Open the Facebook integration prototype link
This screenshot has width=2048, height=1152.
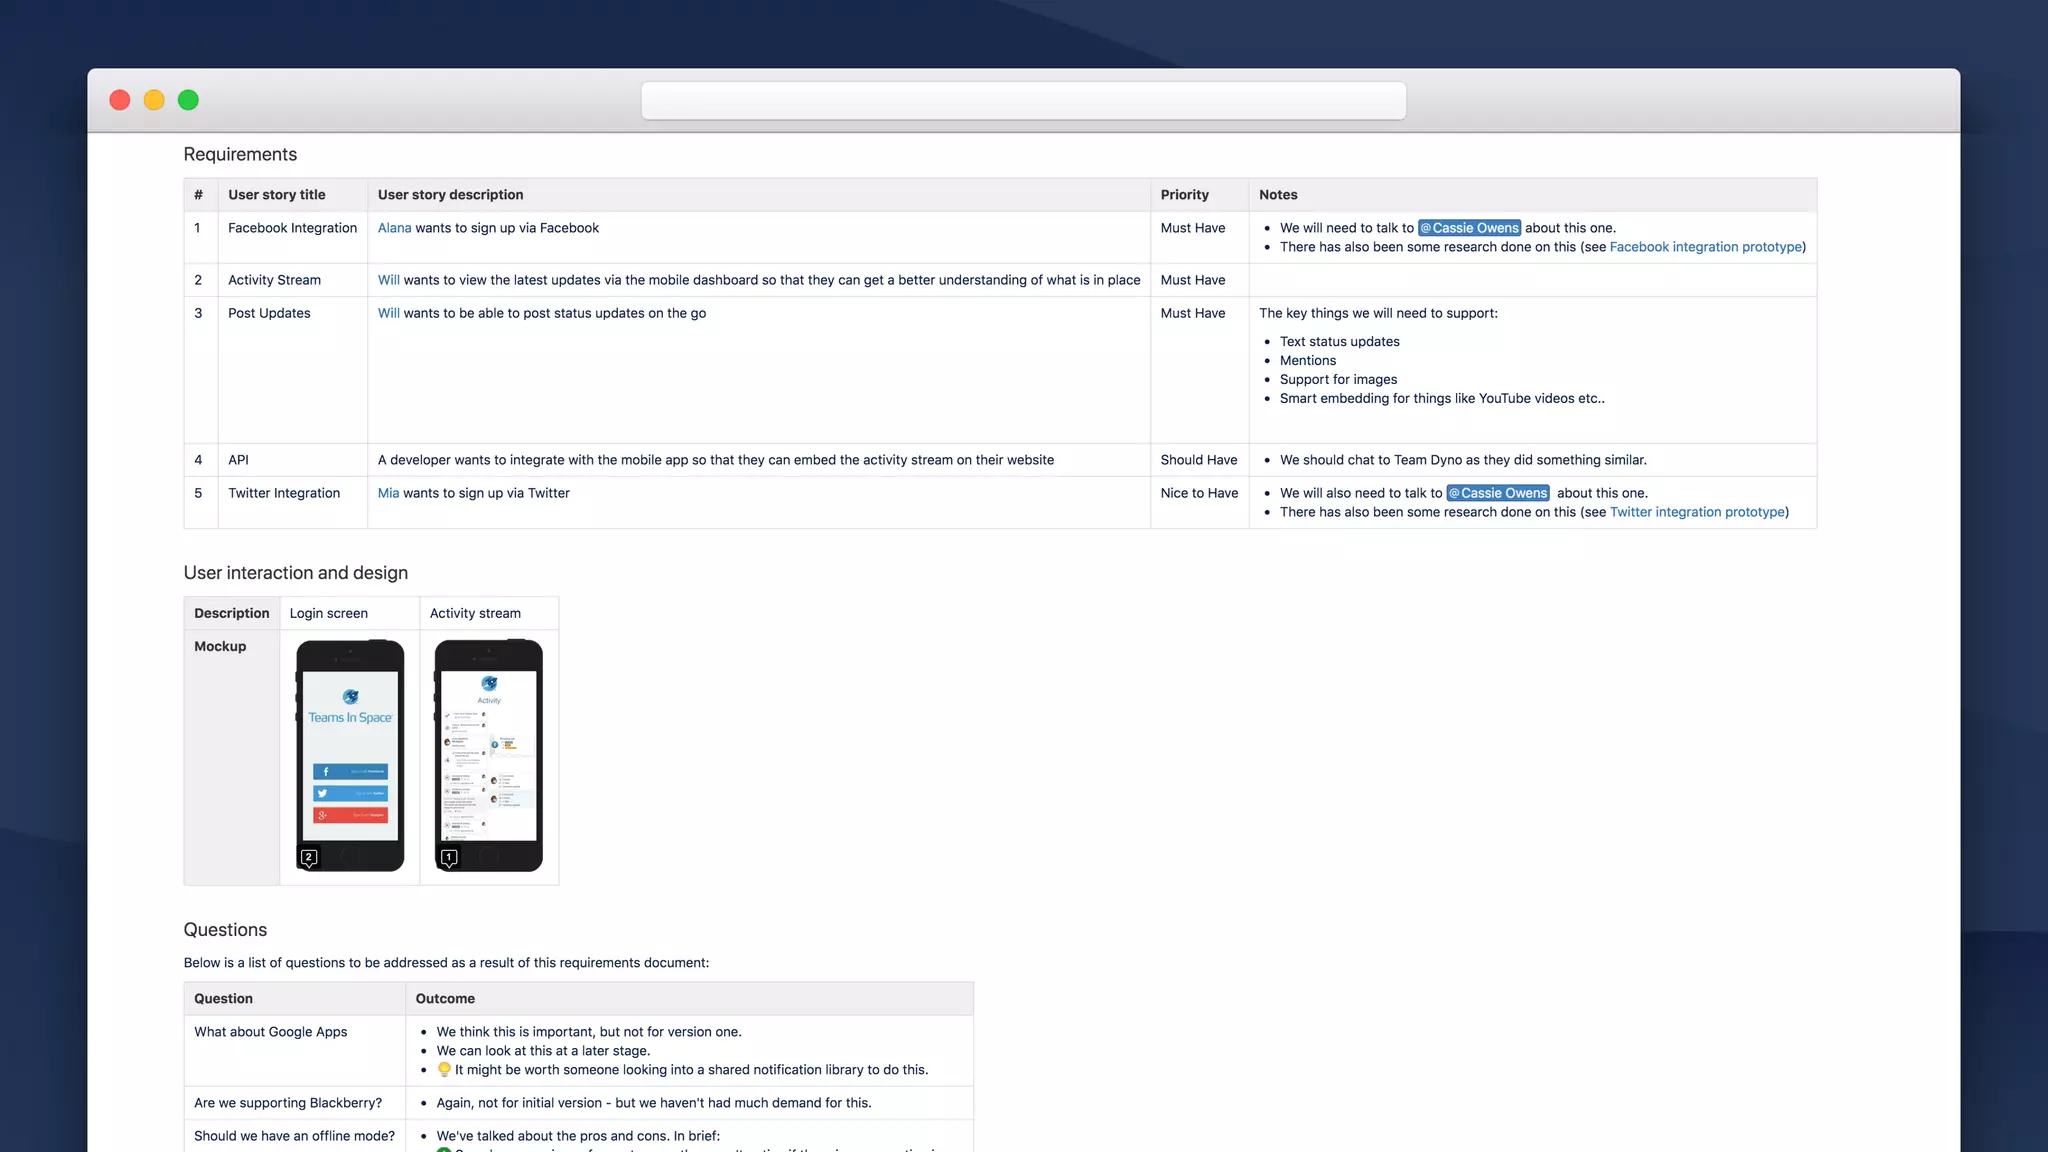pyautogui.click(x=1705, y=247)
